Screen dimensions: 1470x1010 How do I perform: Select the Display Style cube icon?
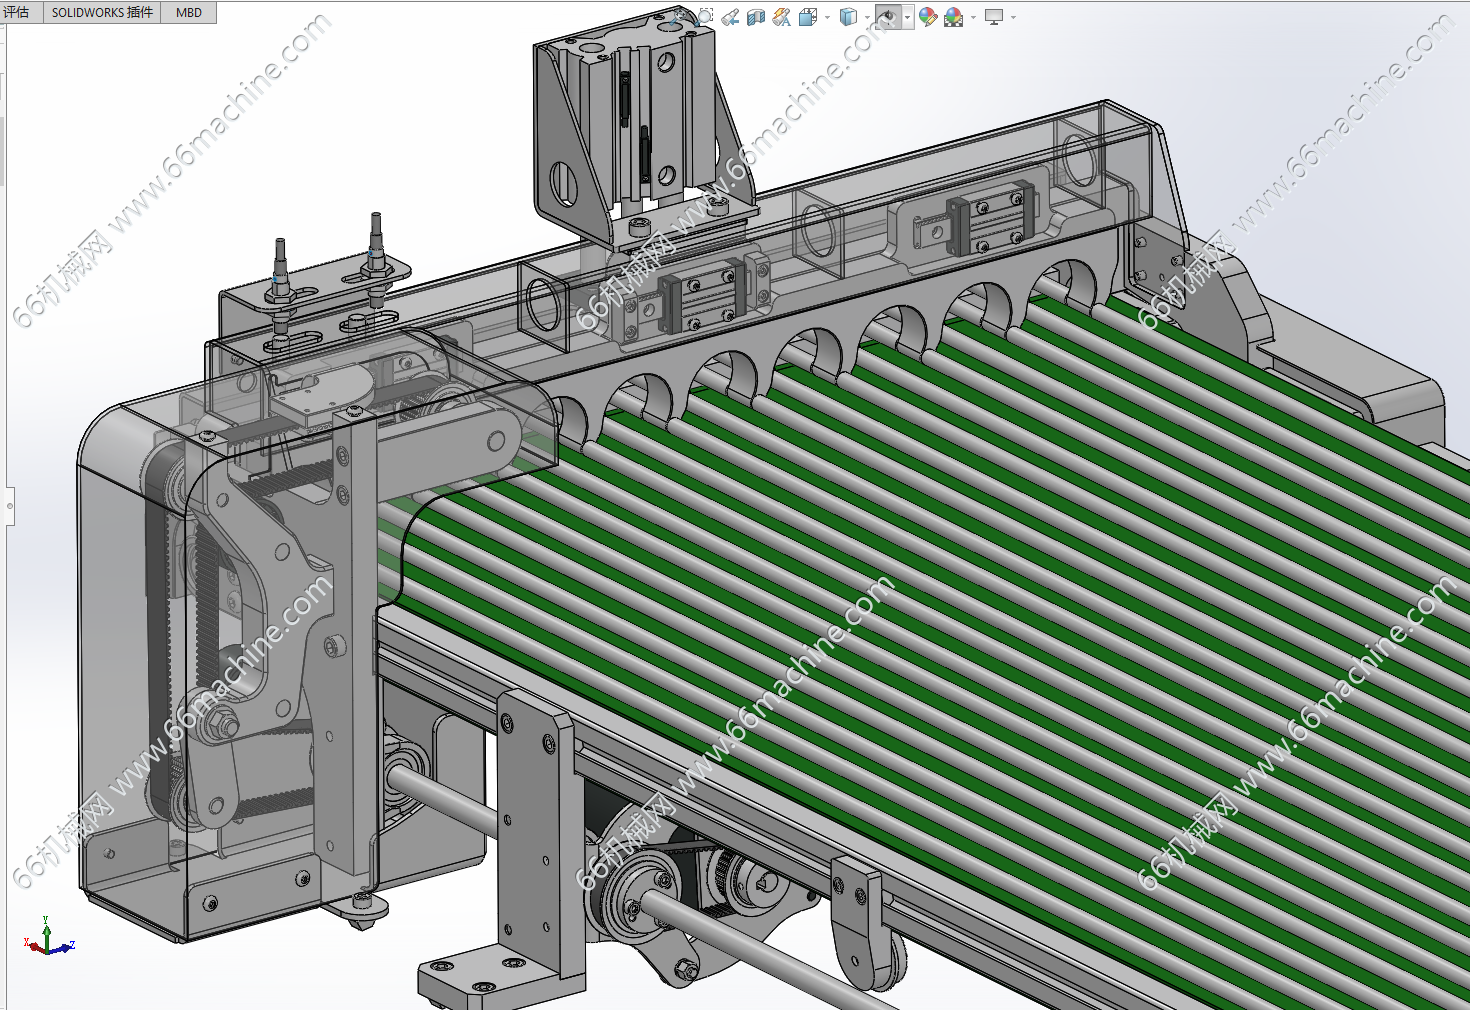coord(848,17)
